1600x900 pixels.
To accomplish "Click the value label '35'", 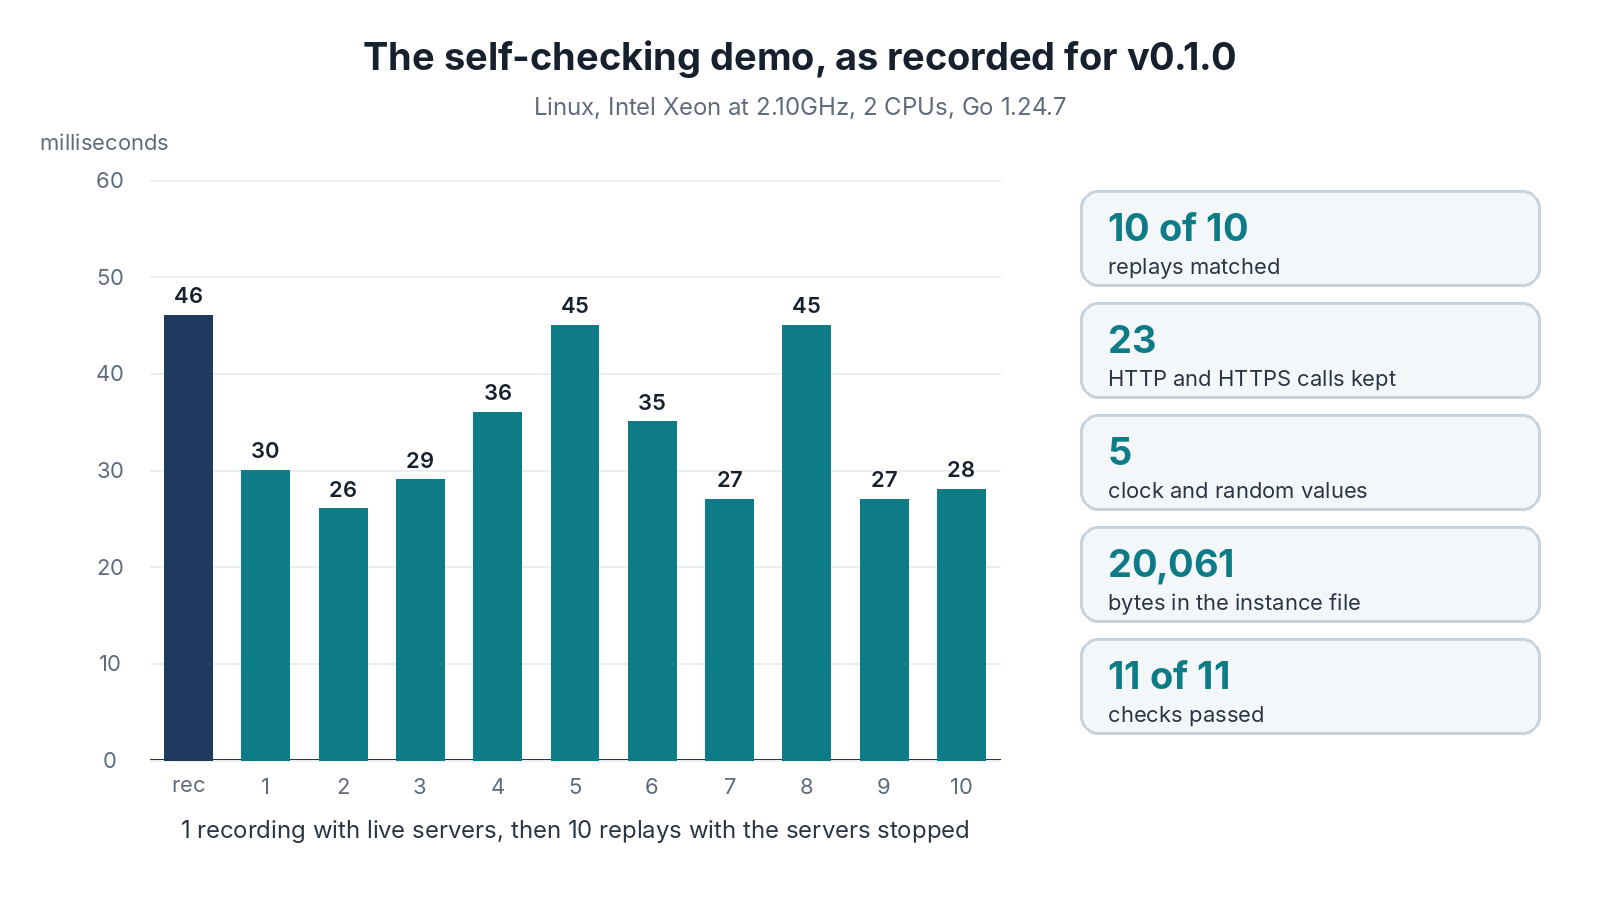I will 652,402.
